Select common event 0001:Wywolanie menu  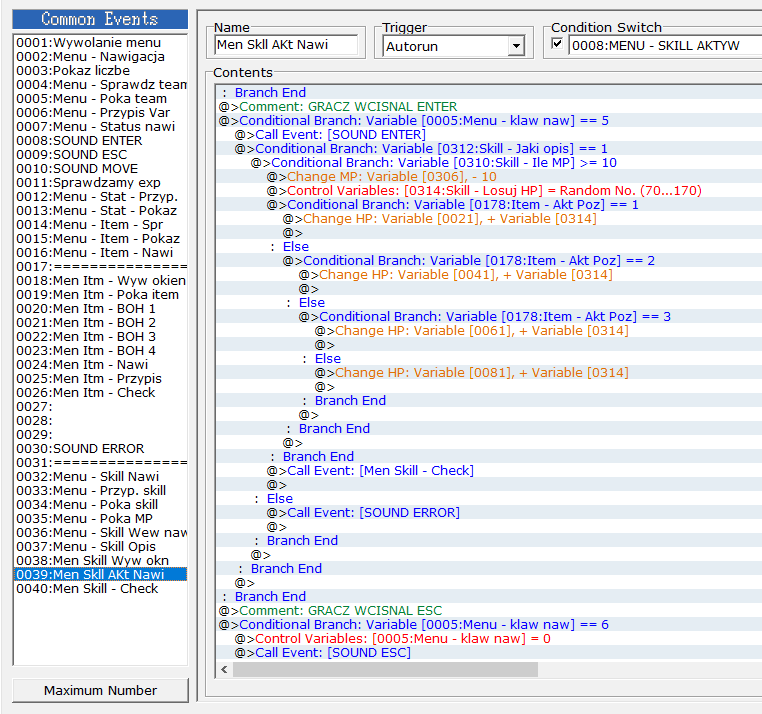(x=100, y=43)
